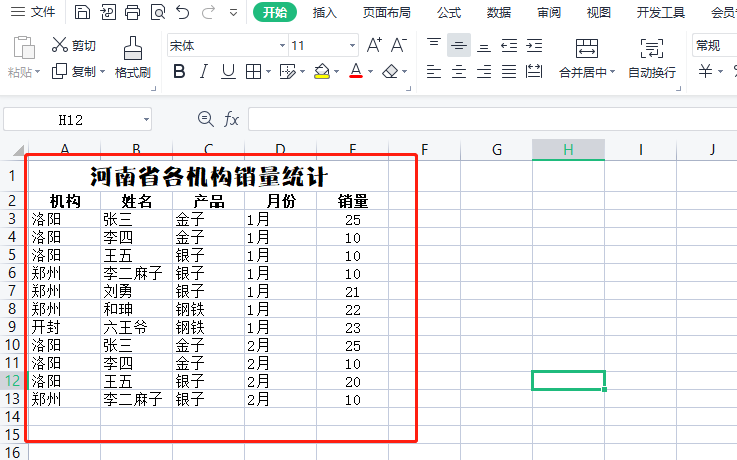Click the Cut (剪切) scissors icon

tap(60, 45)
